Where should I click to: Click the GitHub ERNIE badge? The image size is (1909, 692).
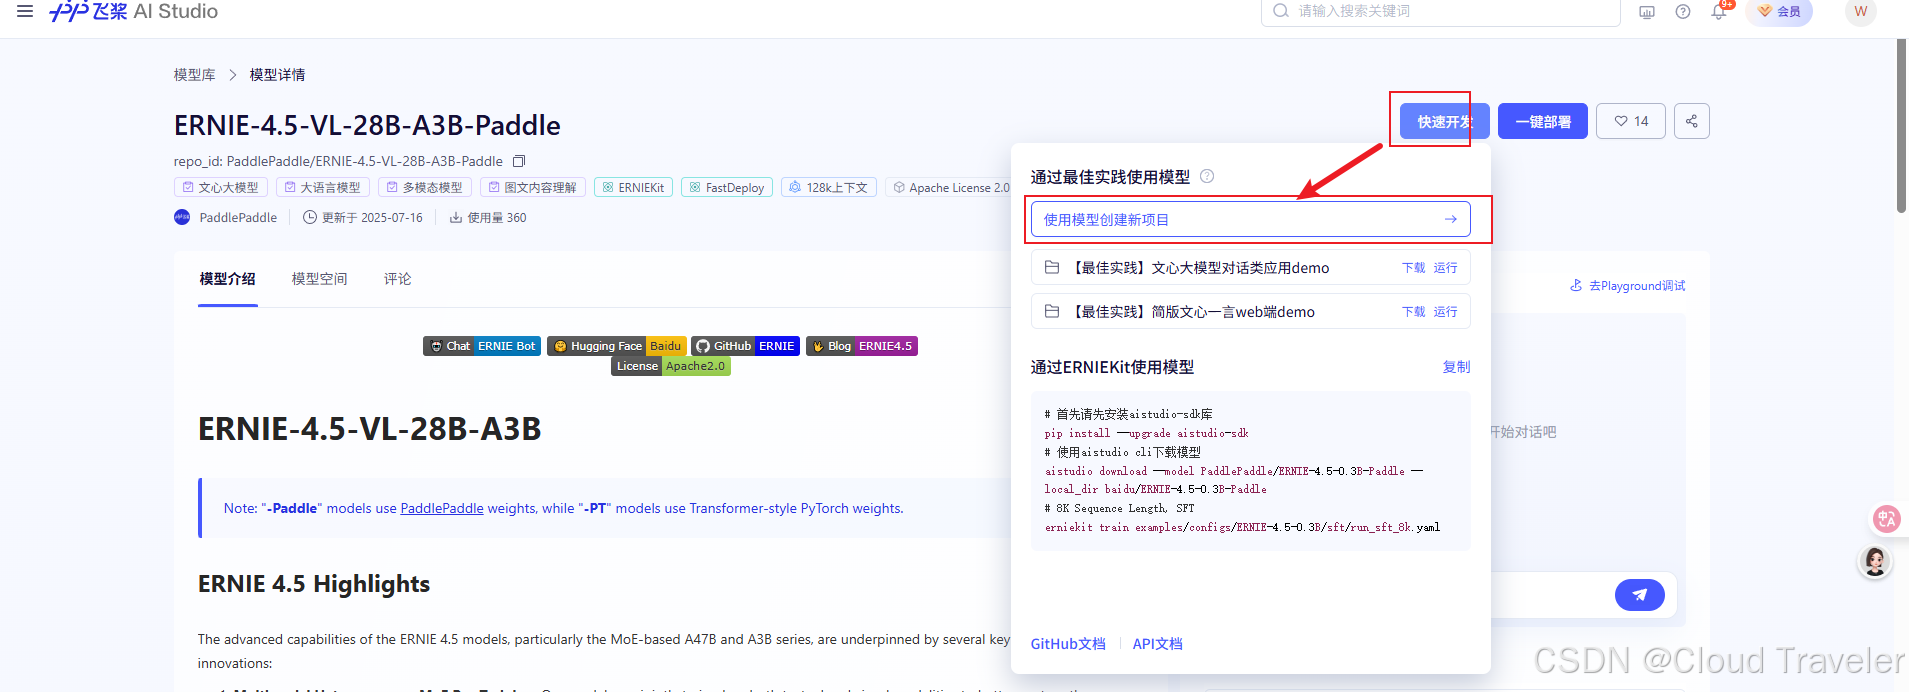tap(746, 346)
